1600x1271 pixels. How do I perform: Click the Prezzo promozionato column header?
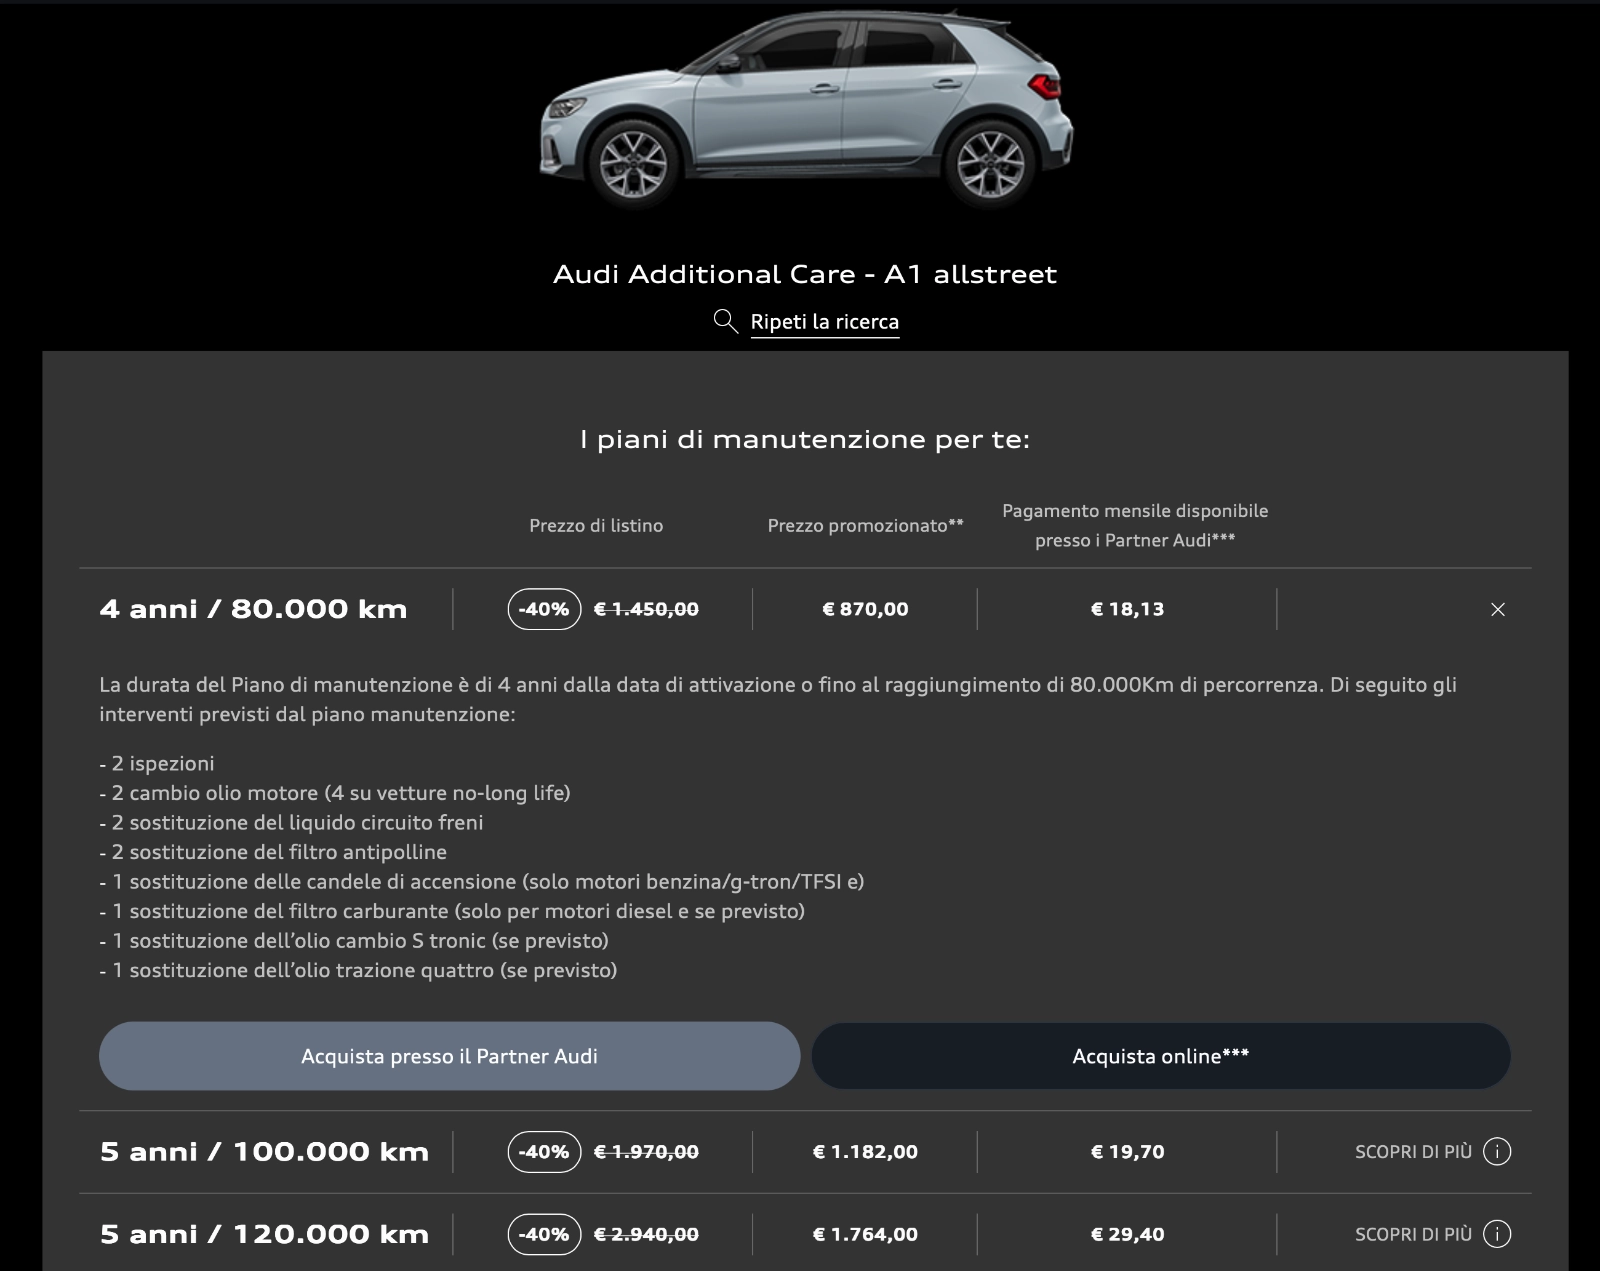865,526
